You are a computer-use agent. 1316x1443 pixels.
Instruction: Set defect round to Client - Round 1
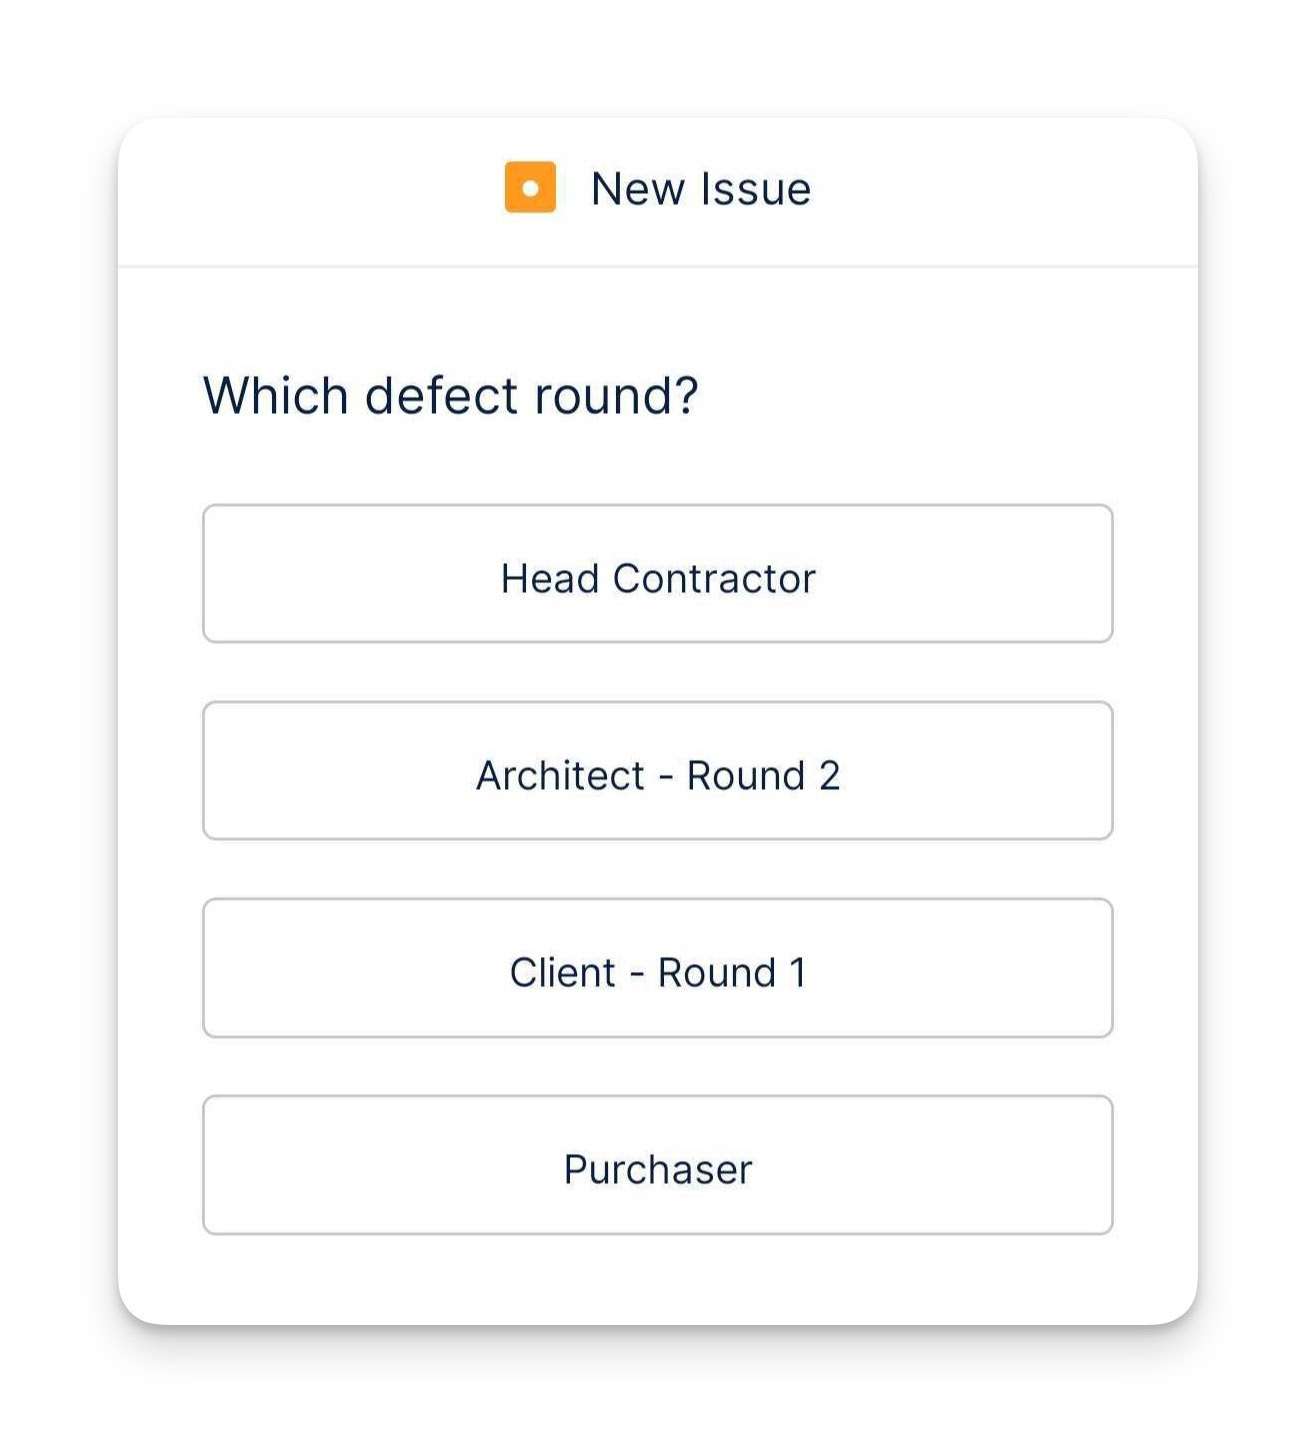[x=658, y=968]
